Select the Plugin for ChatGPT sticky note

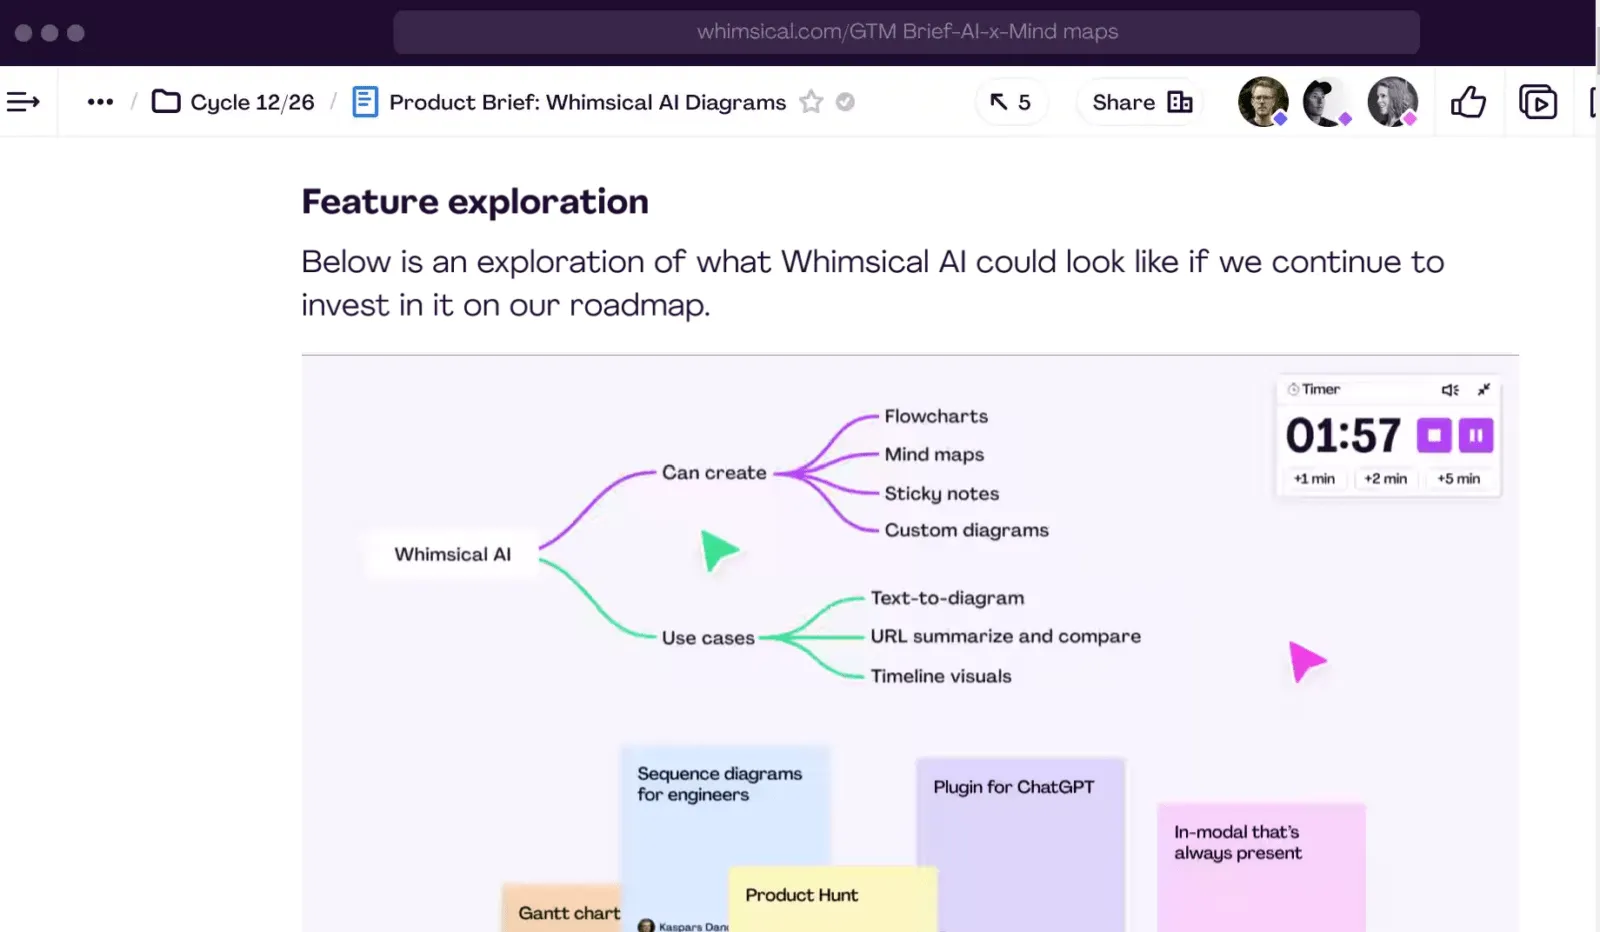(1021, 845)
